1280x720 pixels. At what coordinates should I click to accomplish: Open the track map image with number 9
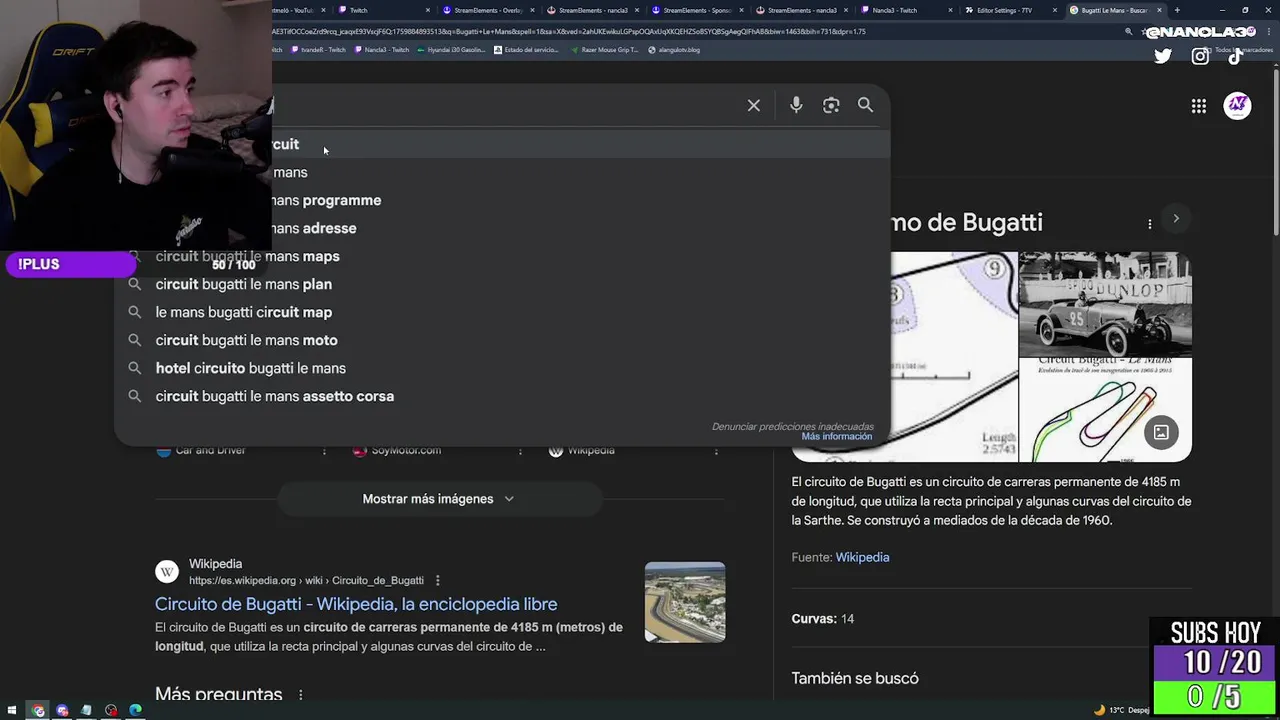[954, 357]
